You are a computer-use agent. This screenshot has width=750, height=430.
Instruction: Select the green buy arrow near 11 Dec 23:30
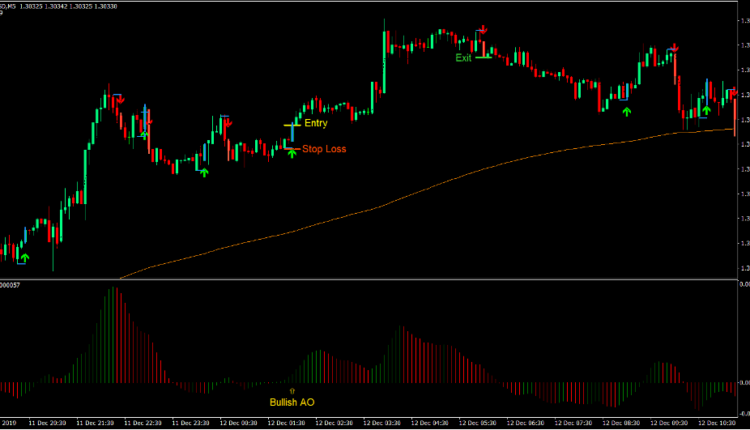click(x=204, y=173)
